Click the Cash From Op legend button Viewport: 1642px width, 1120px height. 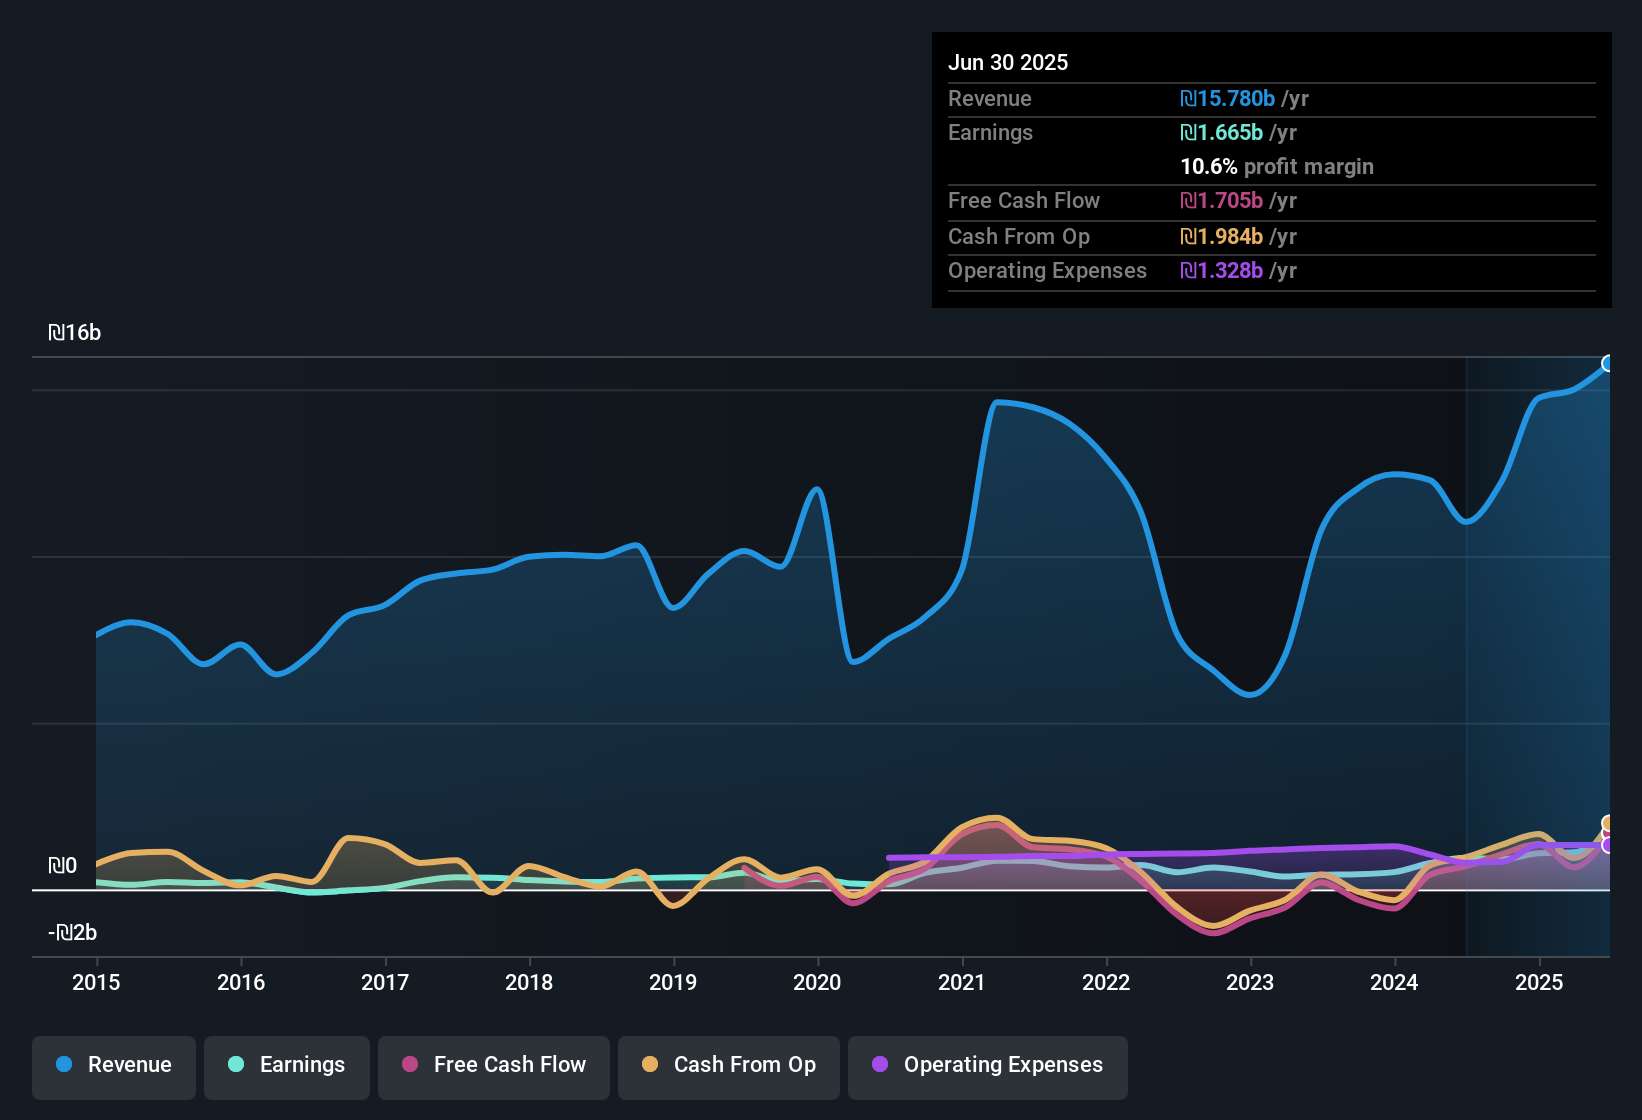coord(728,1065)
